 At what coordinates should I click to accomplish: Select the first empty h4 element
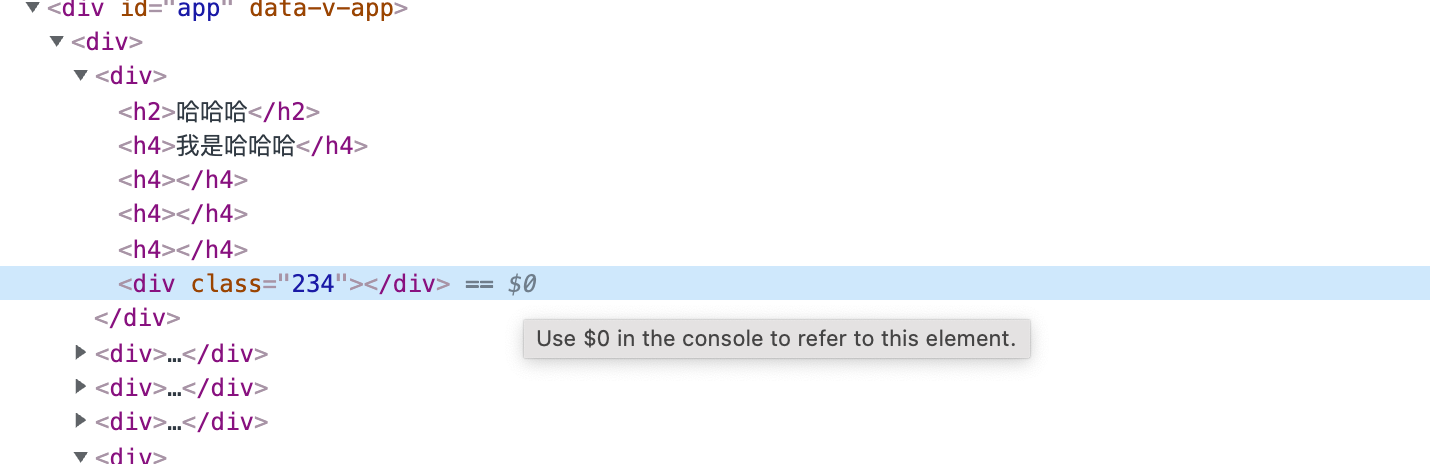click(x=183, y=180)
